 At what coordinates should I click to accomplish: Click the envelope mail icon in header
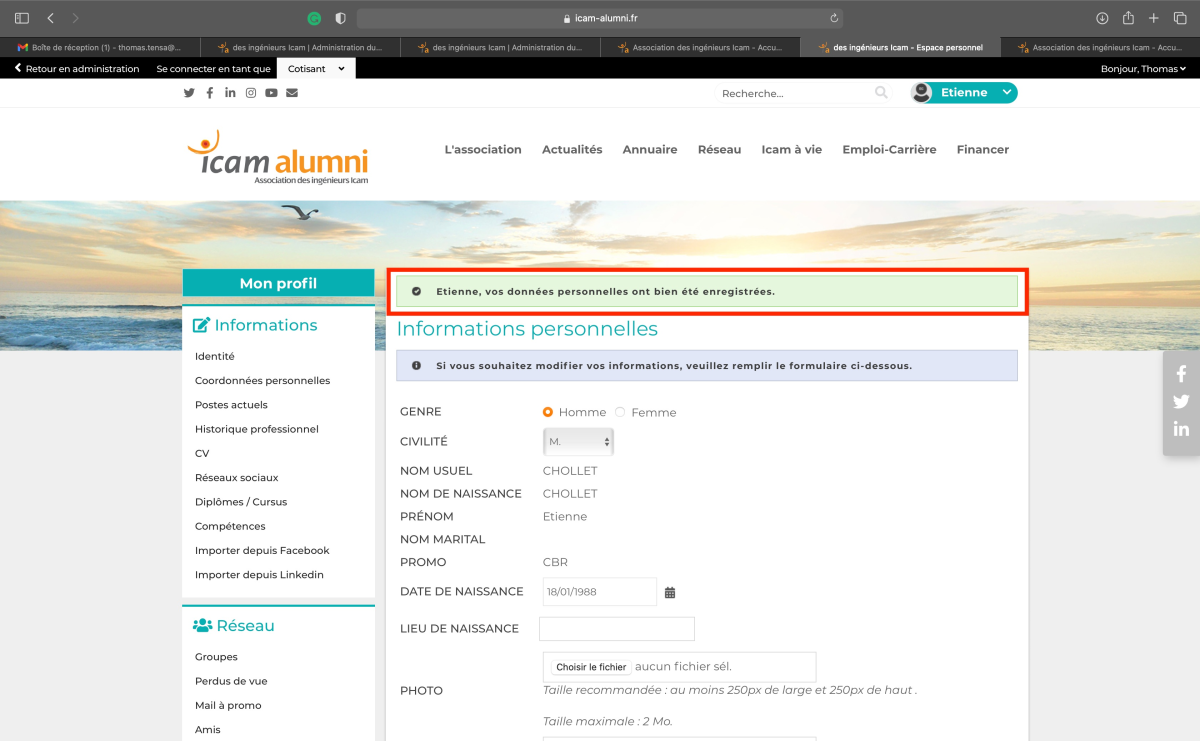[292, 93]
